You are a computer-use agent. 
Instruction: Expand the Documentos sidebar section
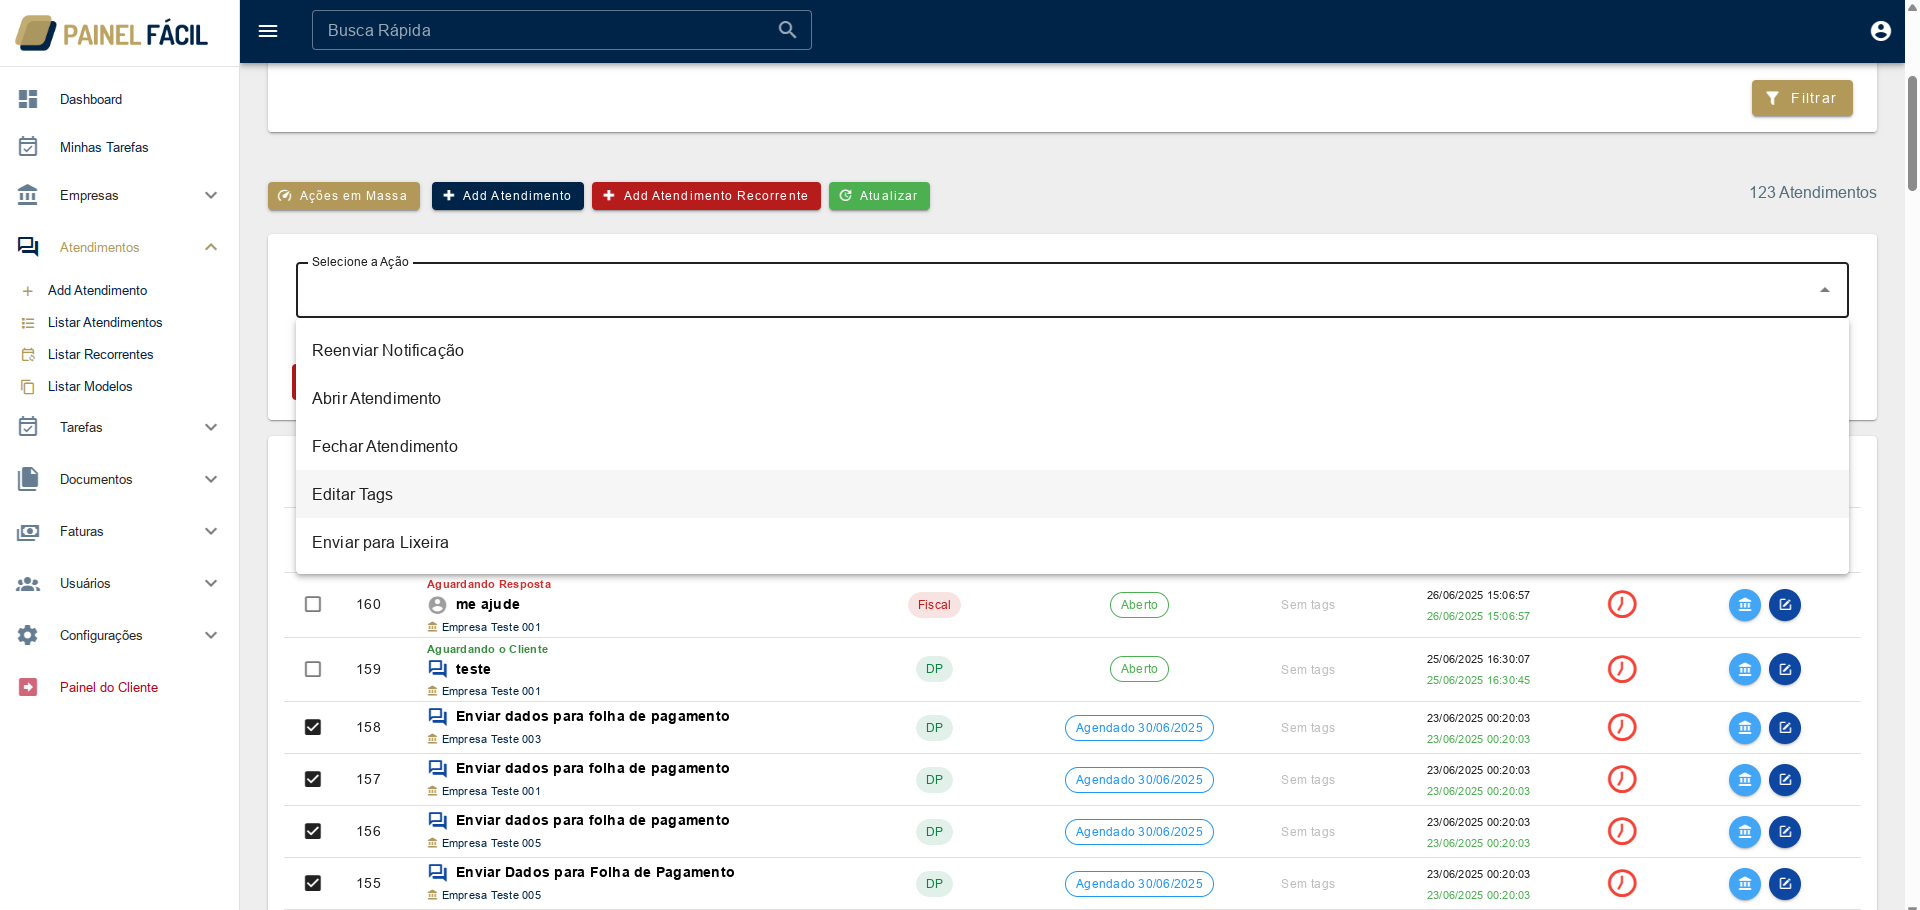(x=211, y=479)
